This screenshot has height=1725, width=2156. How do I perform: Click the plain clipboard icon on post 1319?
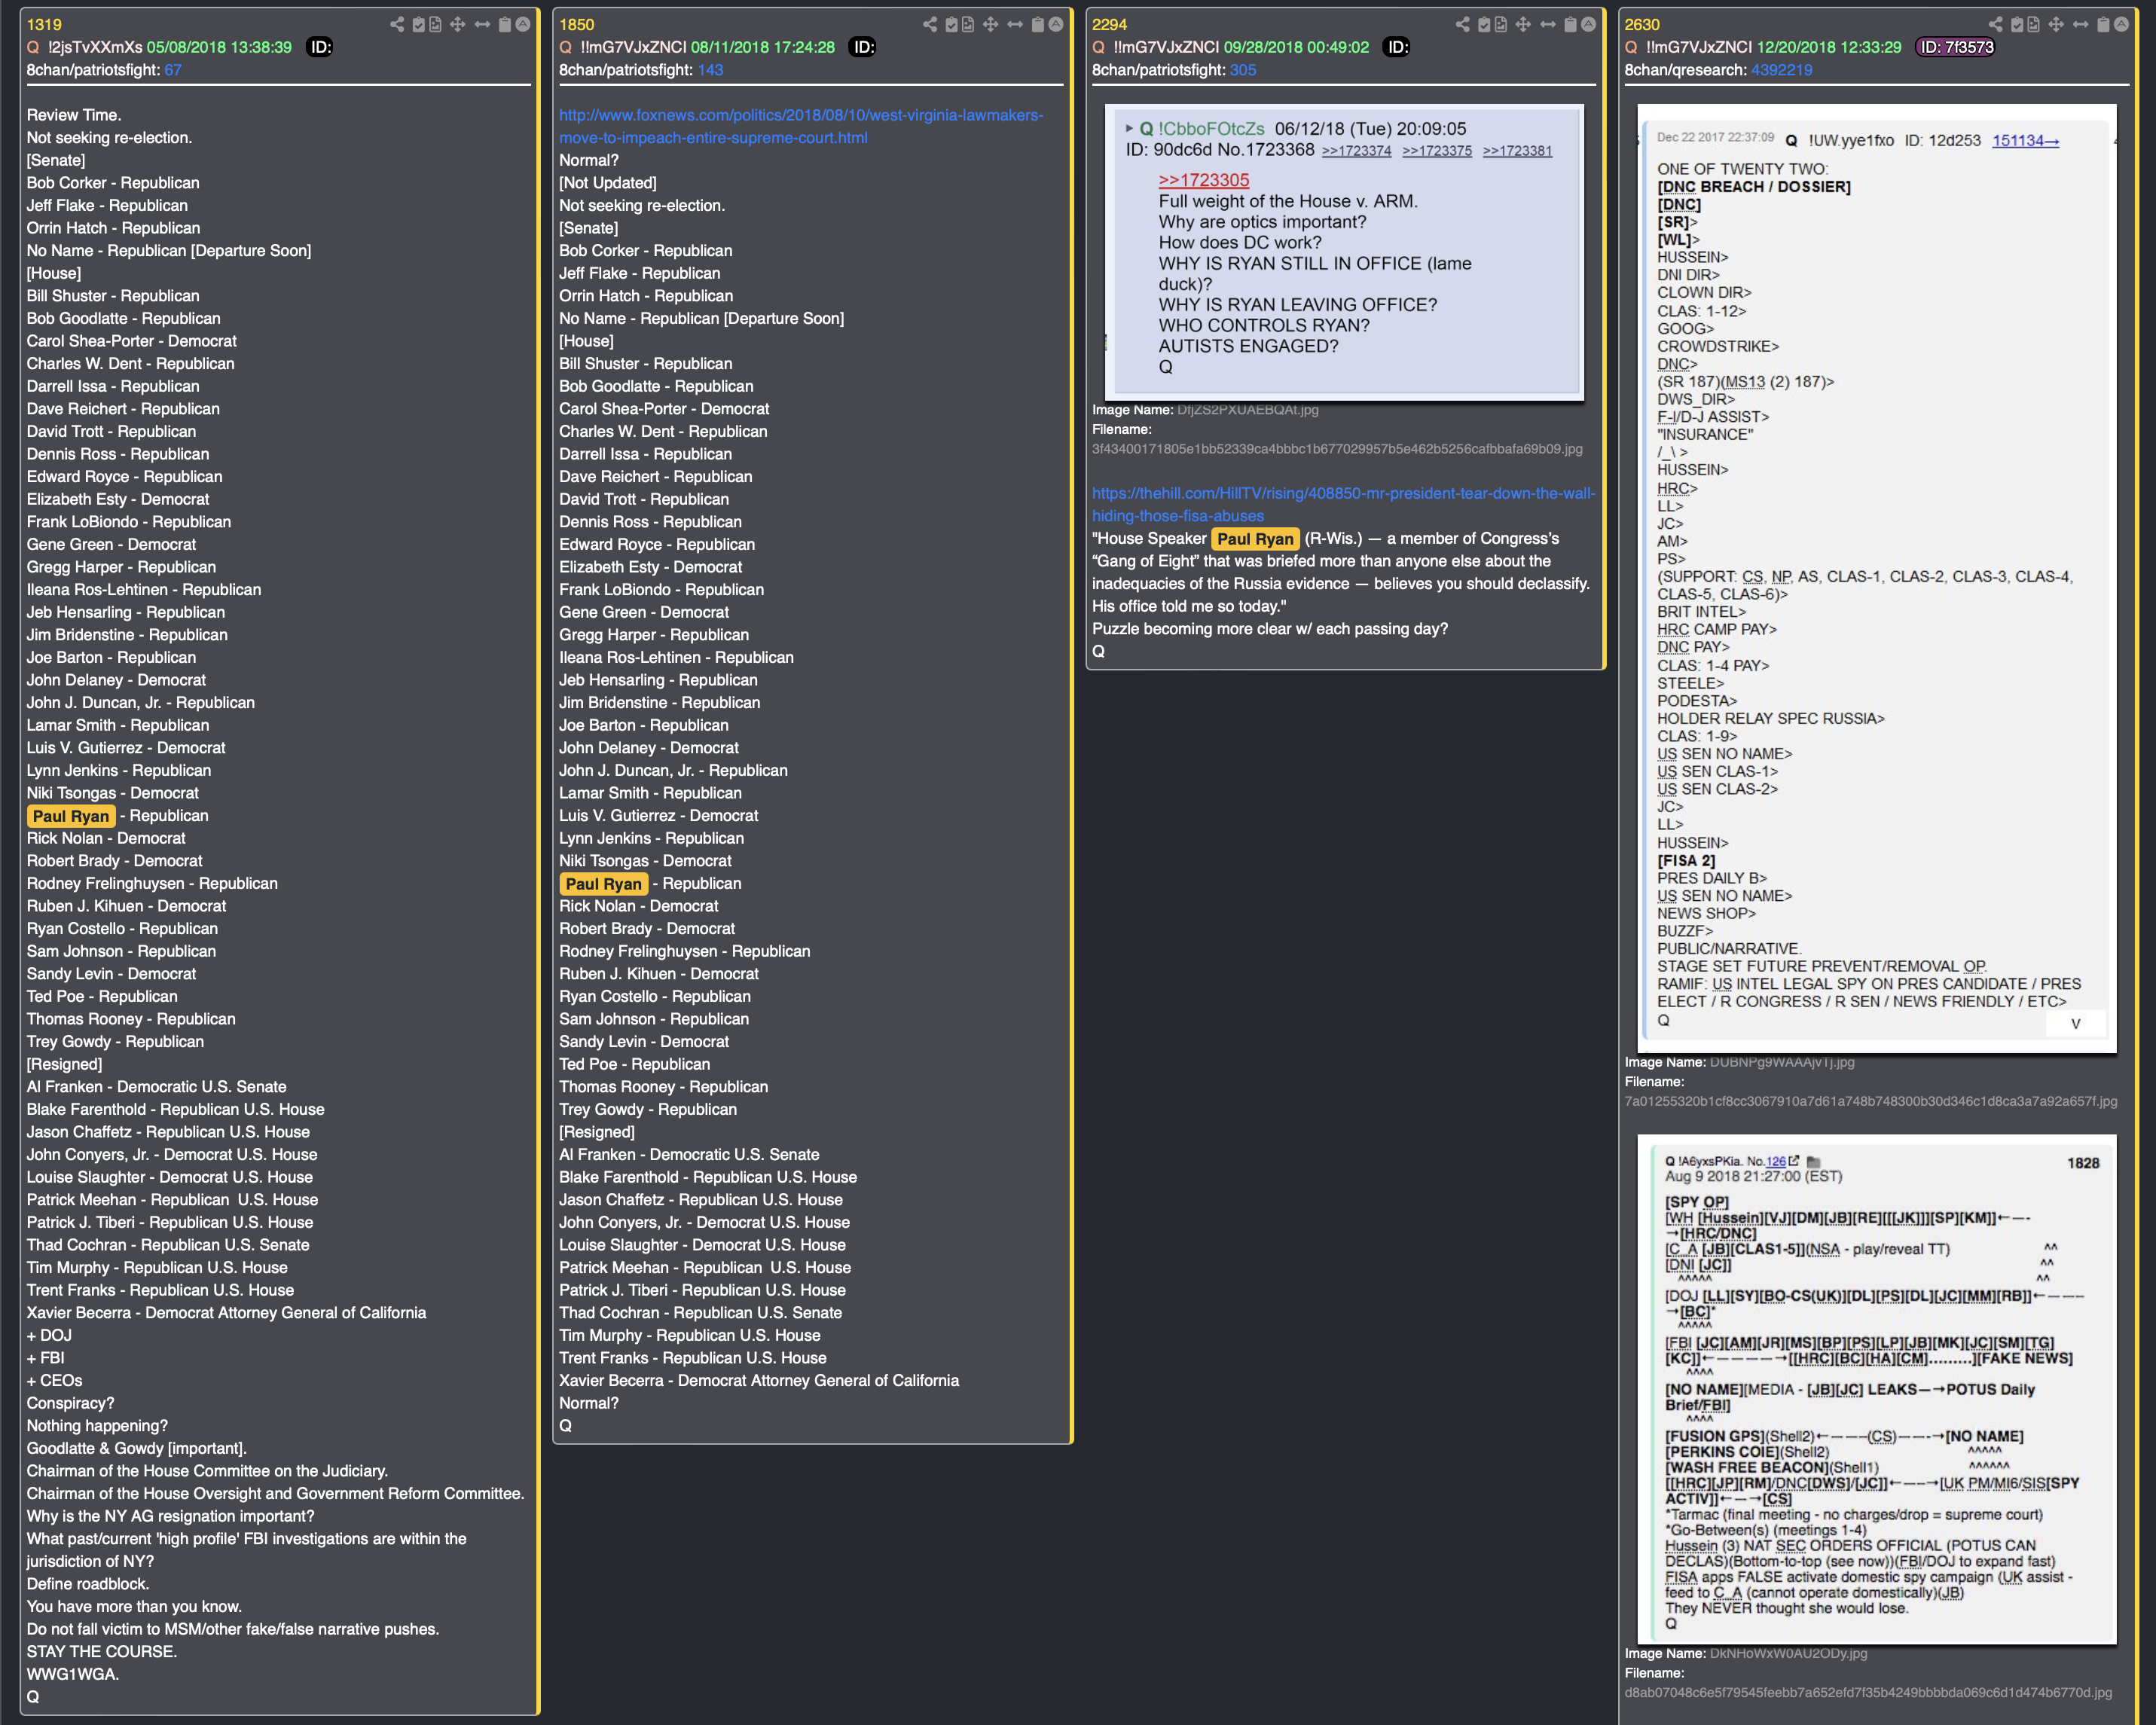click(x=505, y=24)
